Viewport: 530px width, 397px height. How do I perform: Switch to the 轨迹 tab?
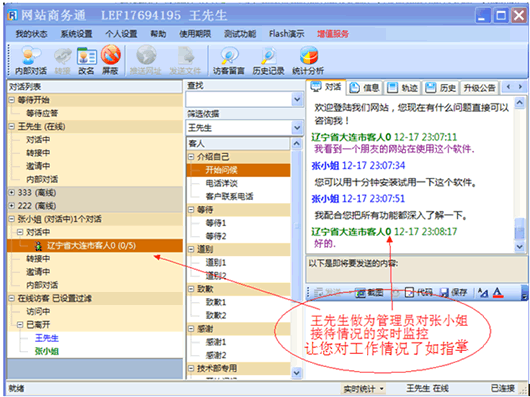[x=402, y=88]
